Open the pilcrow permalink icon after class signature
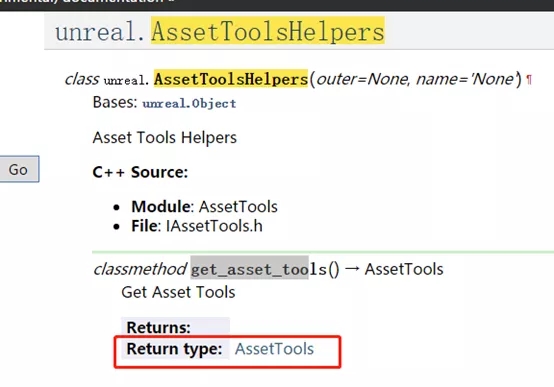This screenshot has height=387, width=554. pos(529,80)
